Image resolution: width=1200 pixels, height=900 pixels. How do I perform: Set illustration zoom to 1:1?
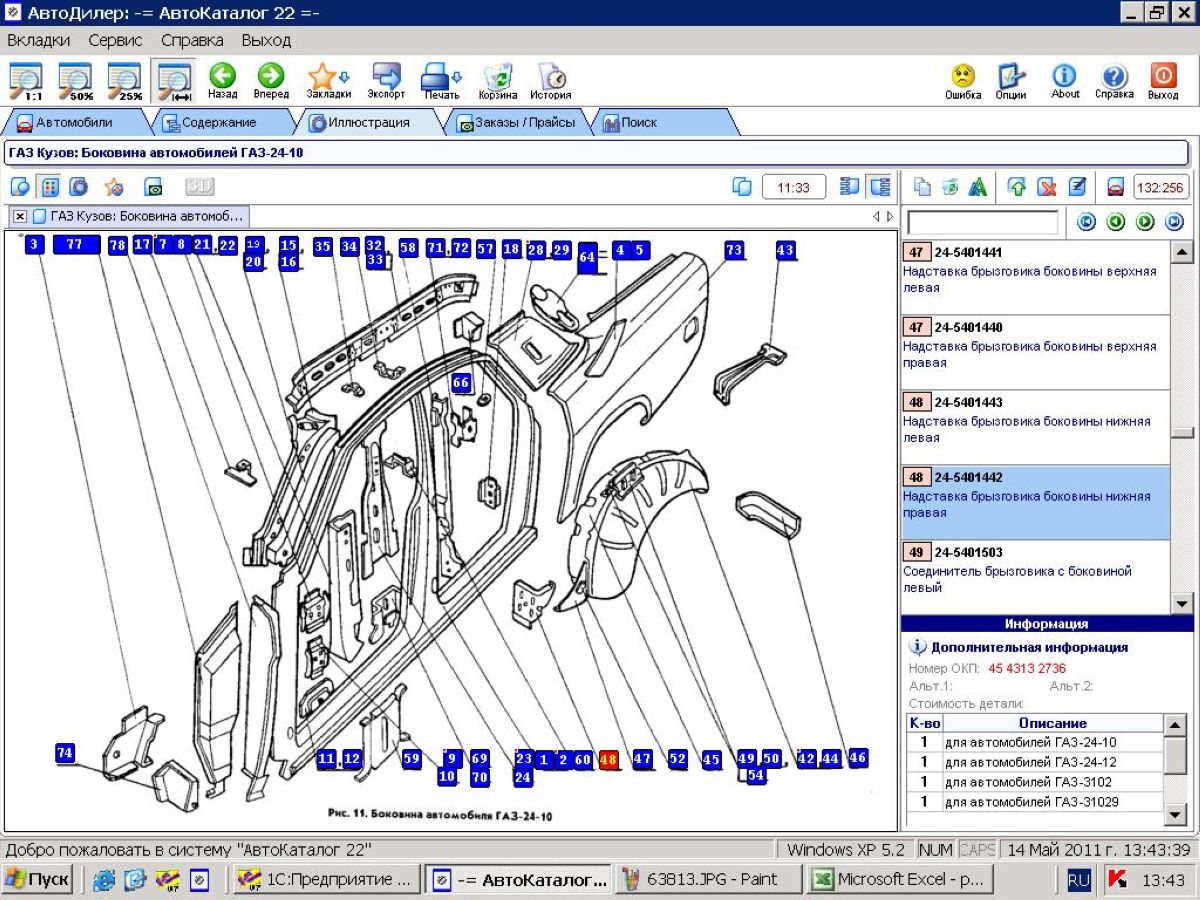click(26, 81)
